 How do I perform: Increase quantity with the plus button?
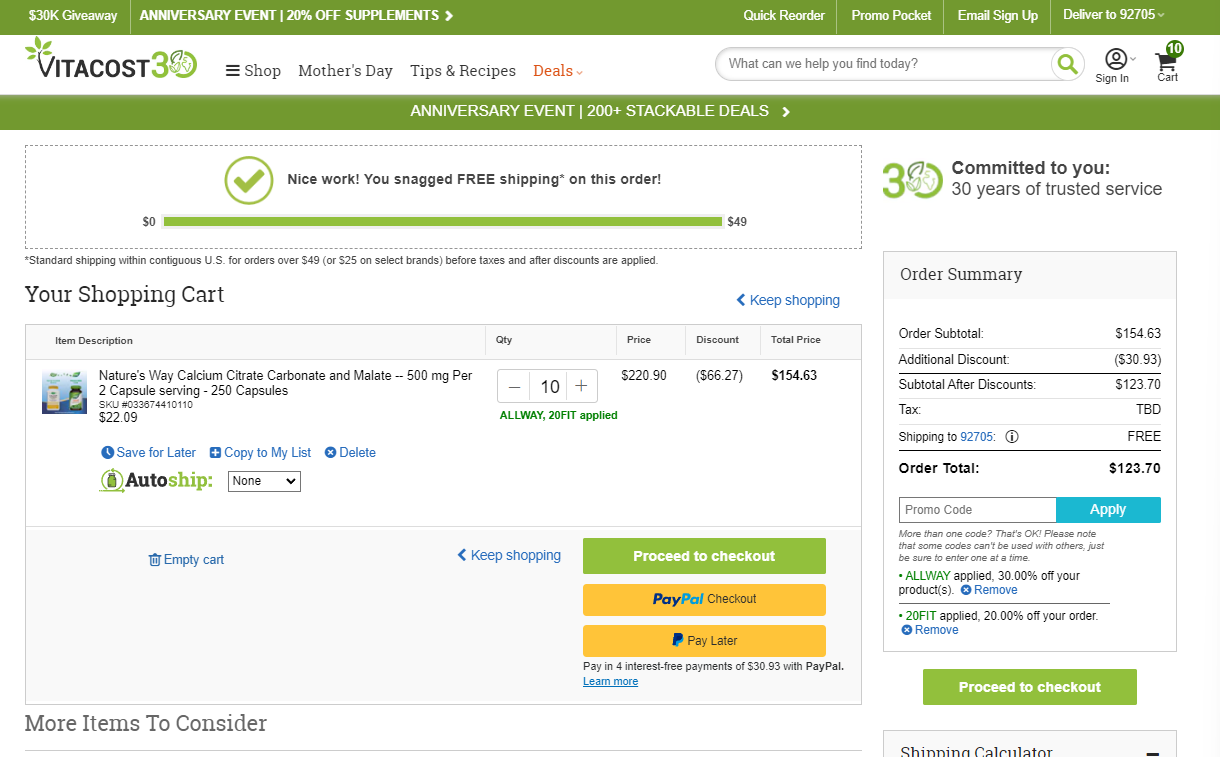[x=581, y=386]
